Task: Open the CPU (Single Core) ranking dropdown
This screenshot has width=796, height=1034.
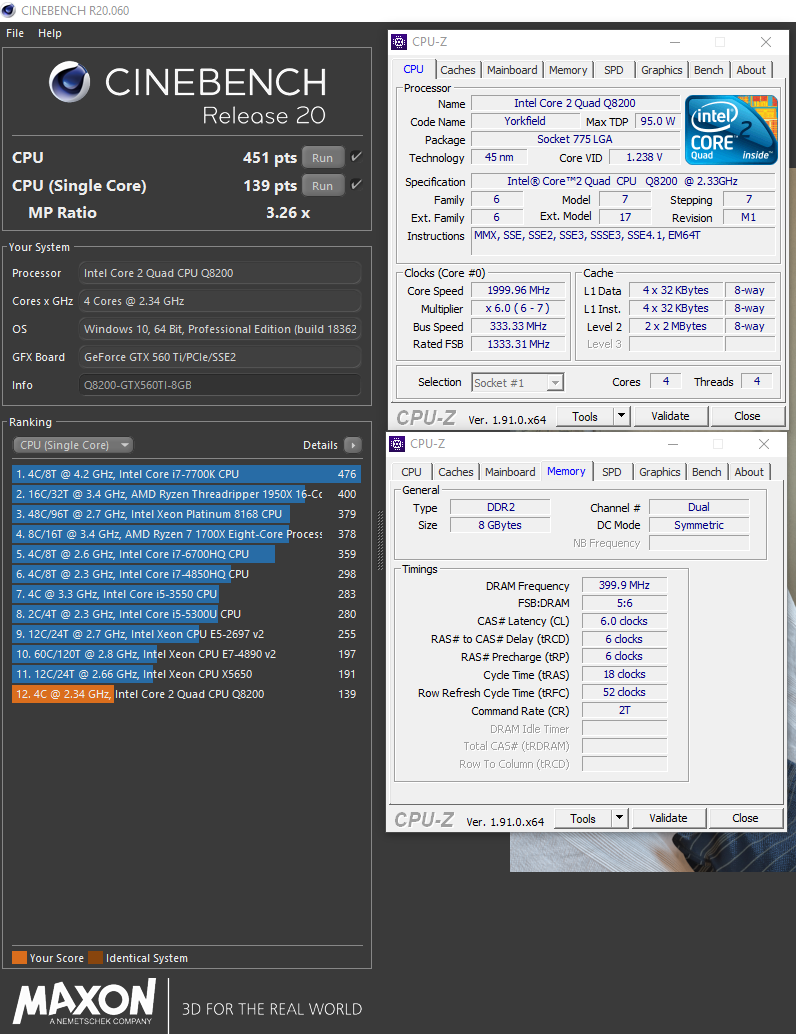Action: pos(73,445)
